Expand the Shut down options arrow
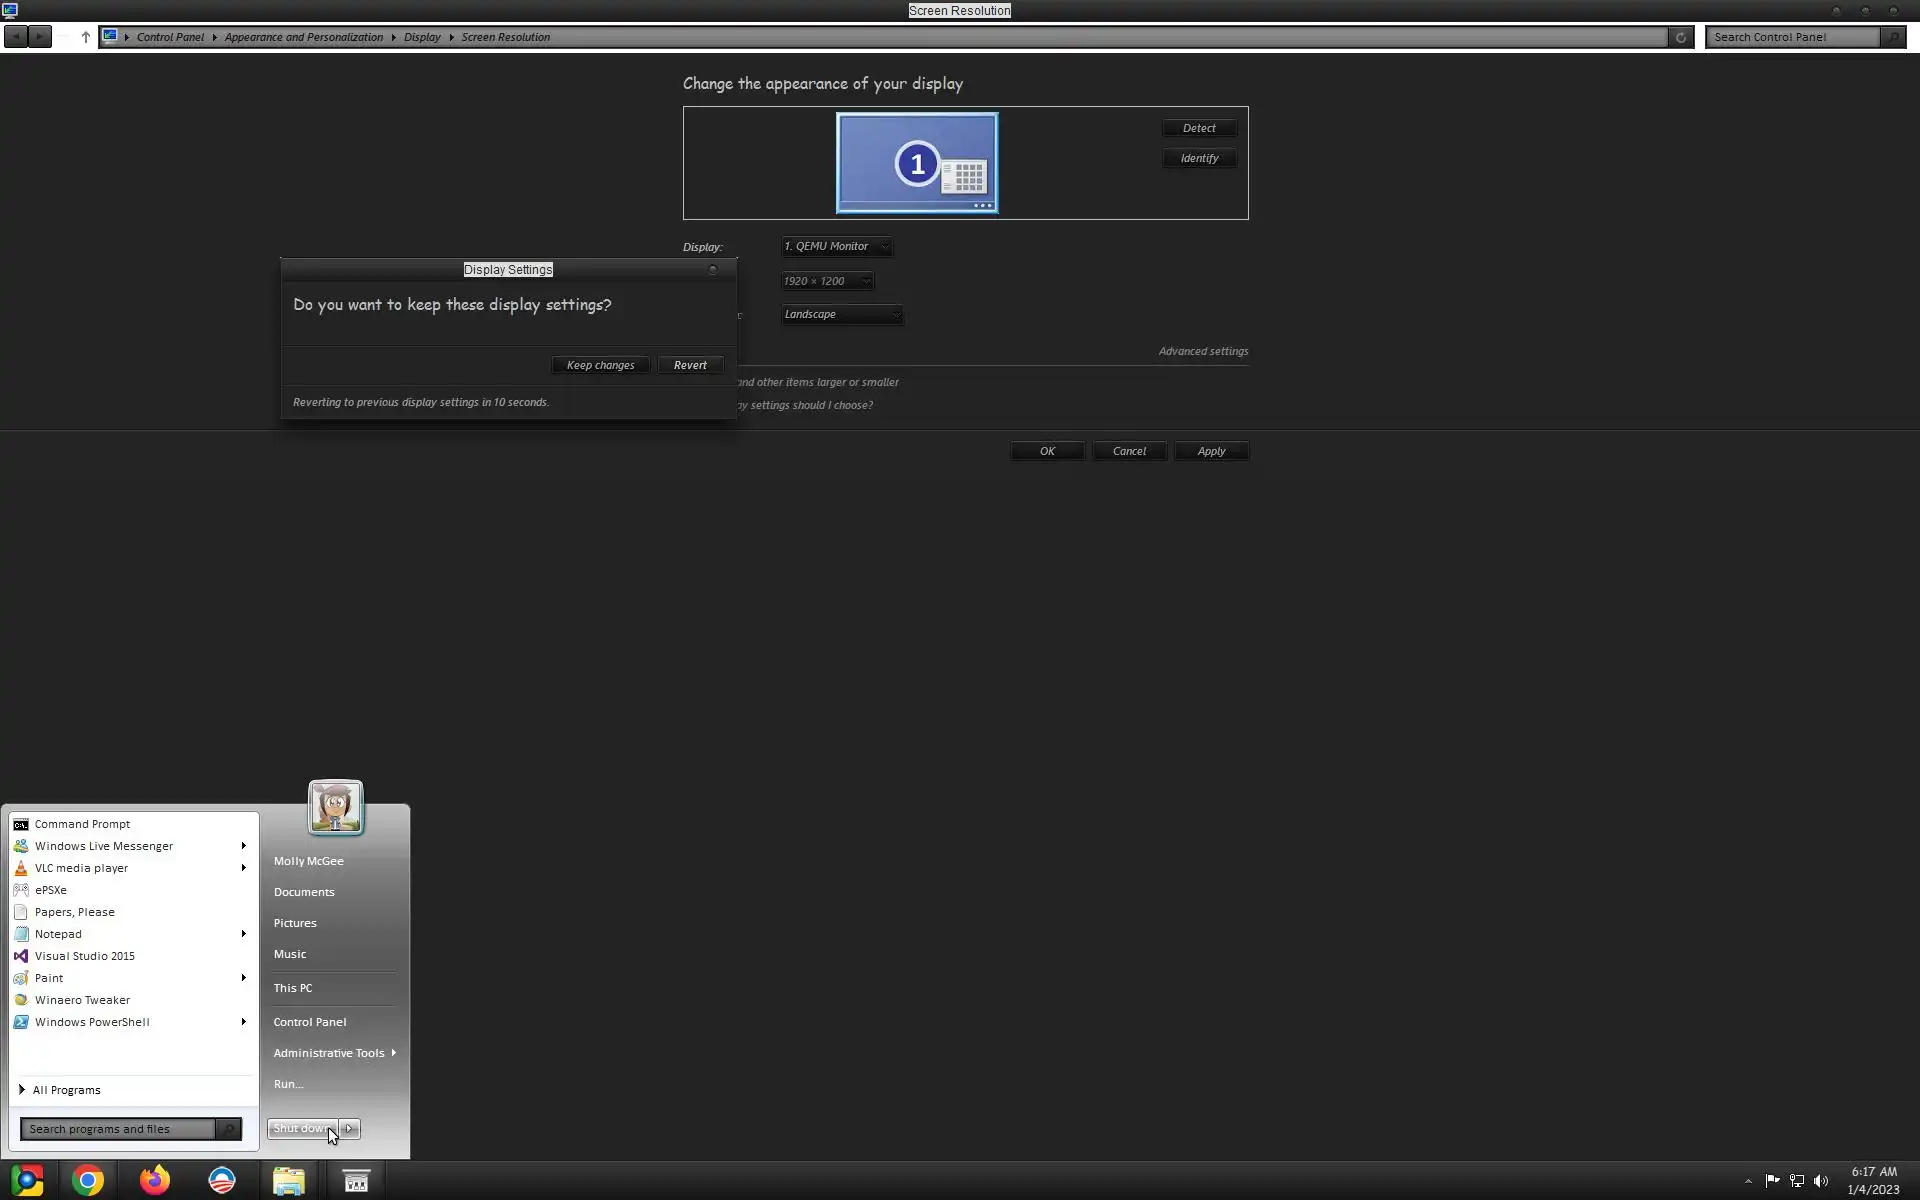1920x1200 pixels. (x=349, y=1129)
